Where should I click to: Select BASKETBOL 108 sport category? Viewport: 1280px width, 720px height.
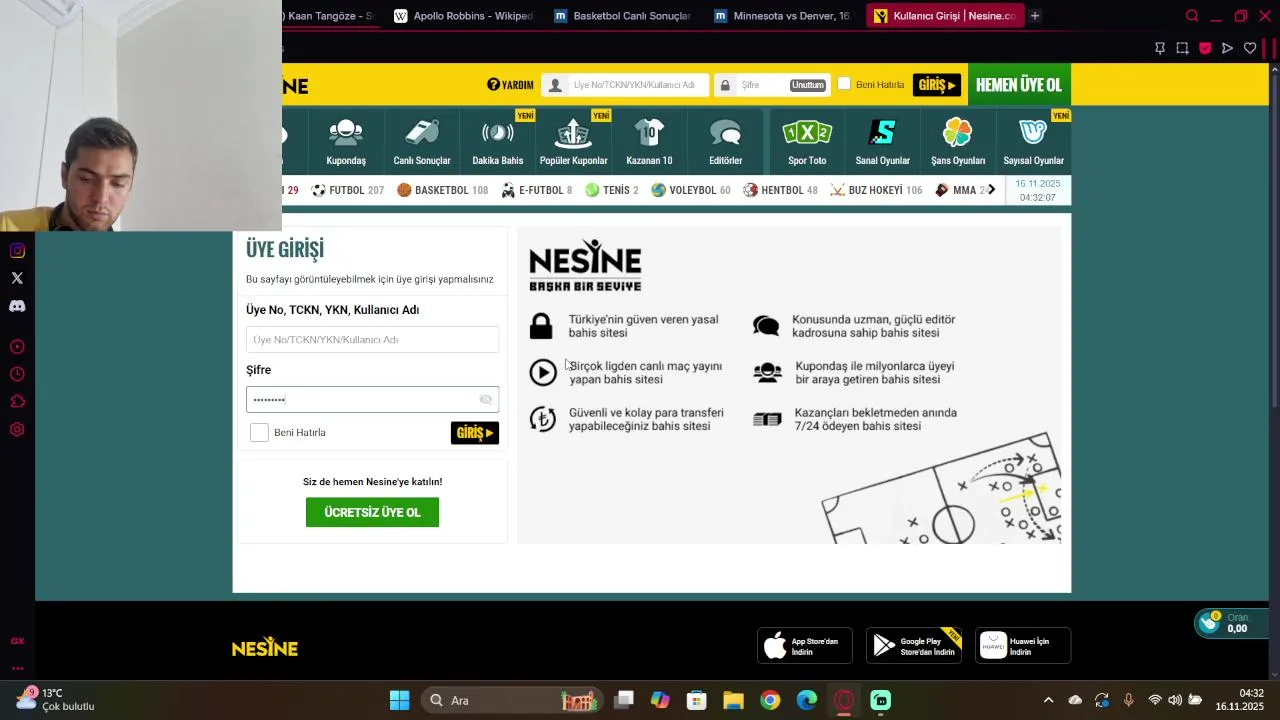pyautogui.click(x=442, y=190)
